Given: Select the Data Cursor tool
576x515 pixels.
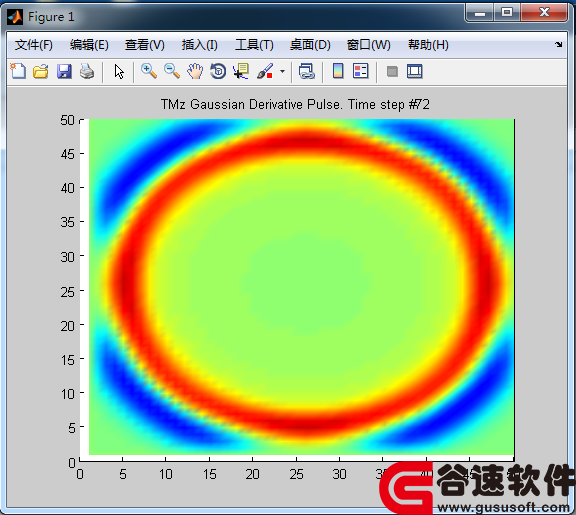Looking at the screenshot, I should pos(241,71).
